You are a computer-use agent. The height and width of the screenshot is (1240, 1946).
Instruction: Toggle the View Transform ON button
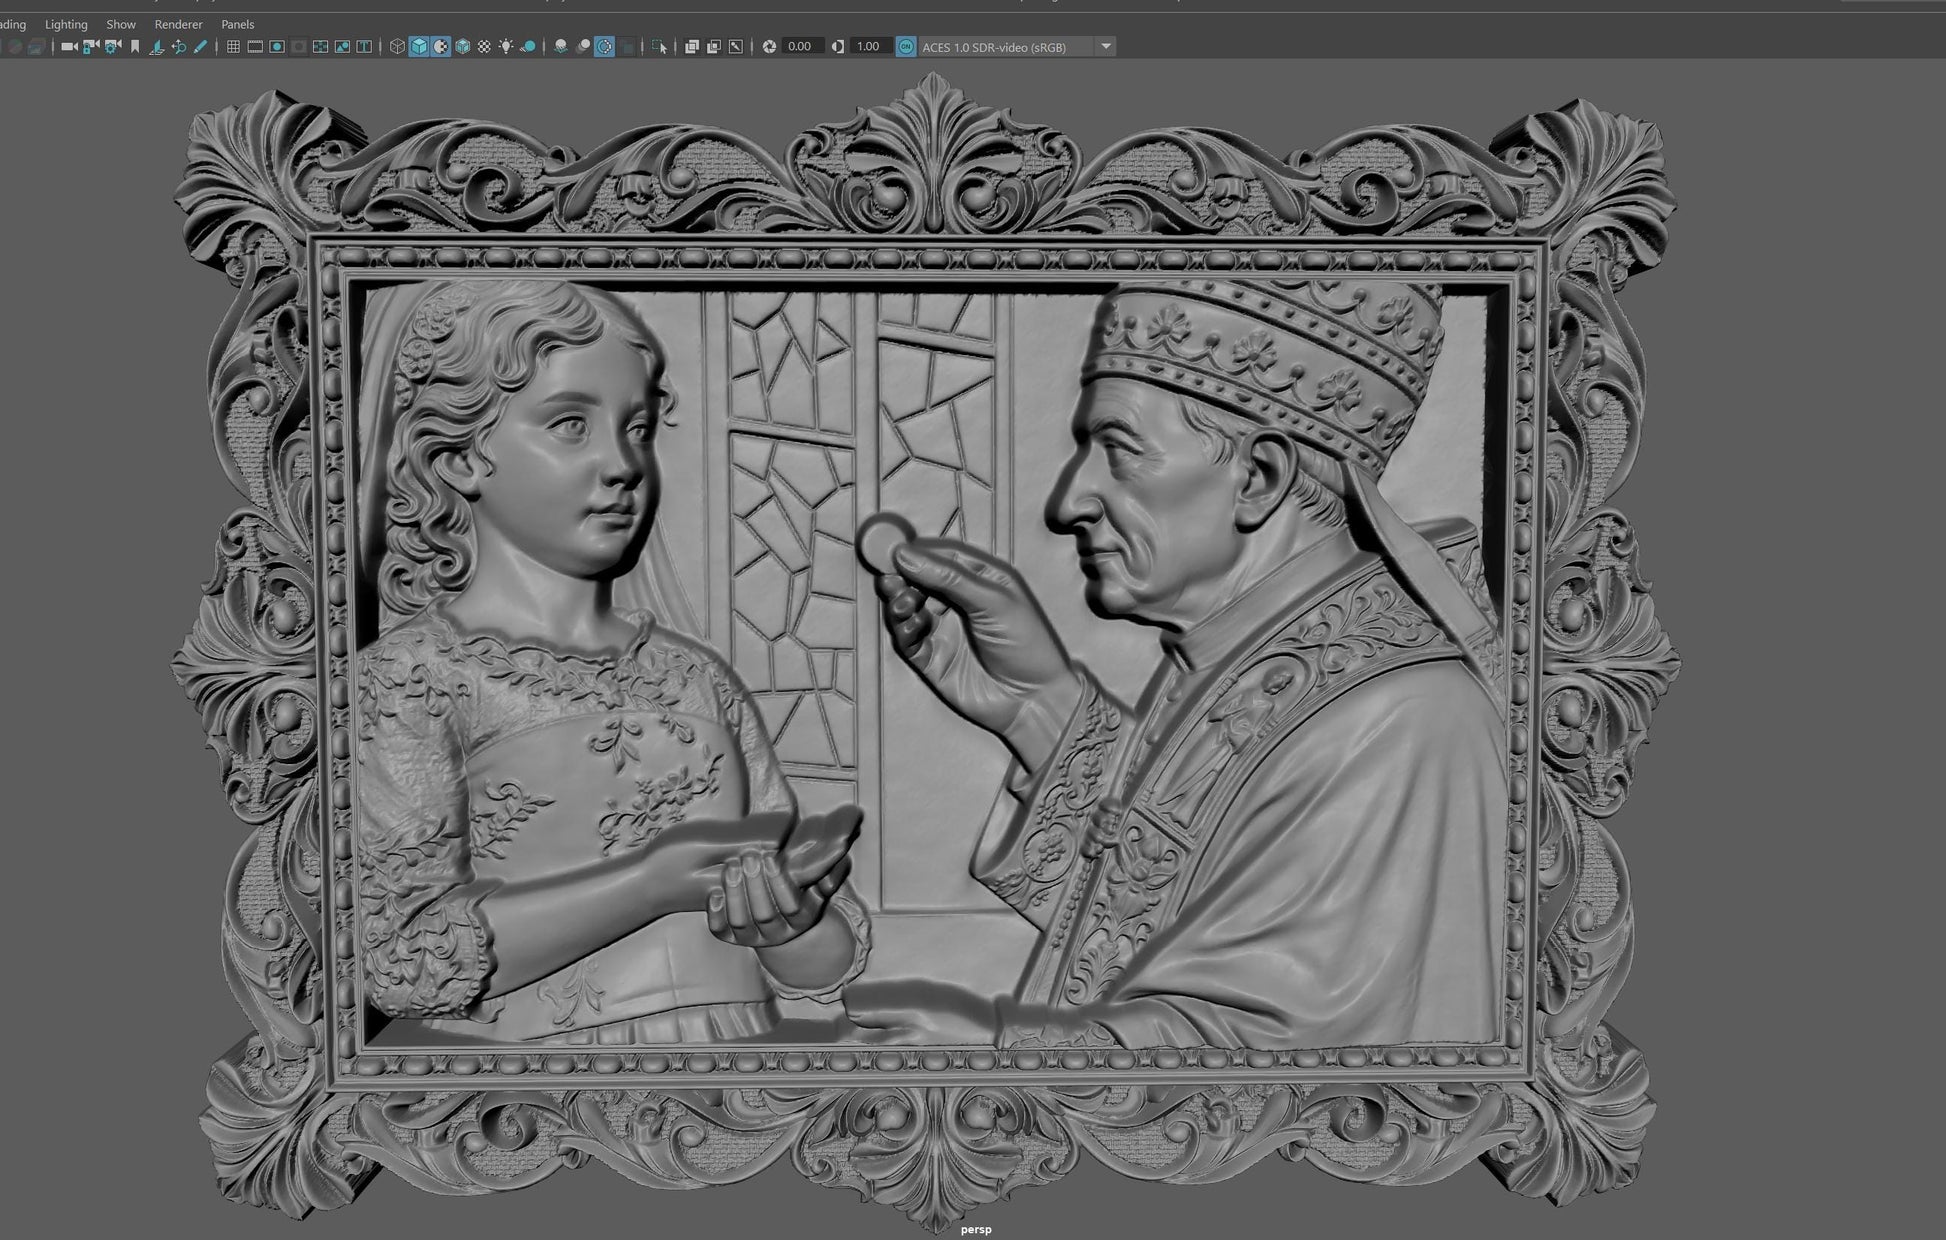(905, 46)
